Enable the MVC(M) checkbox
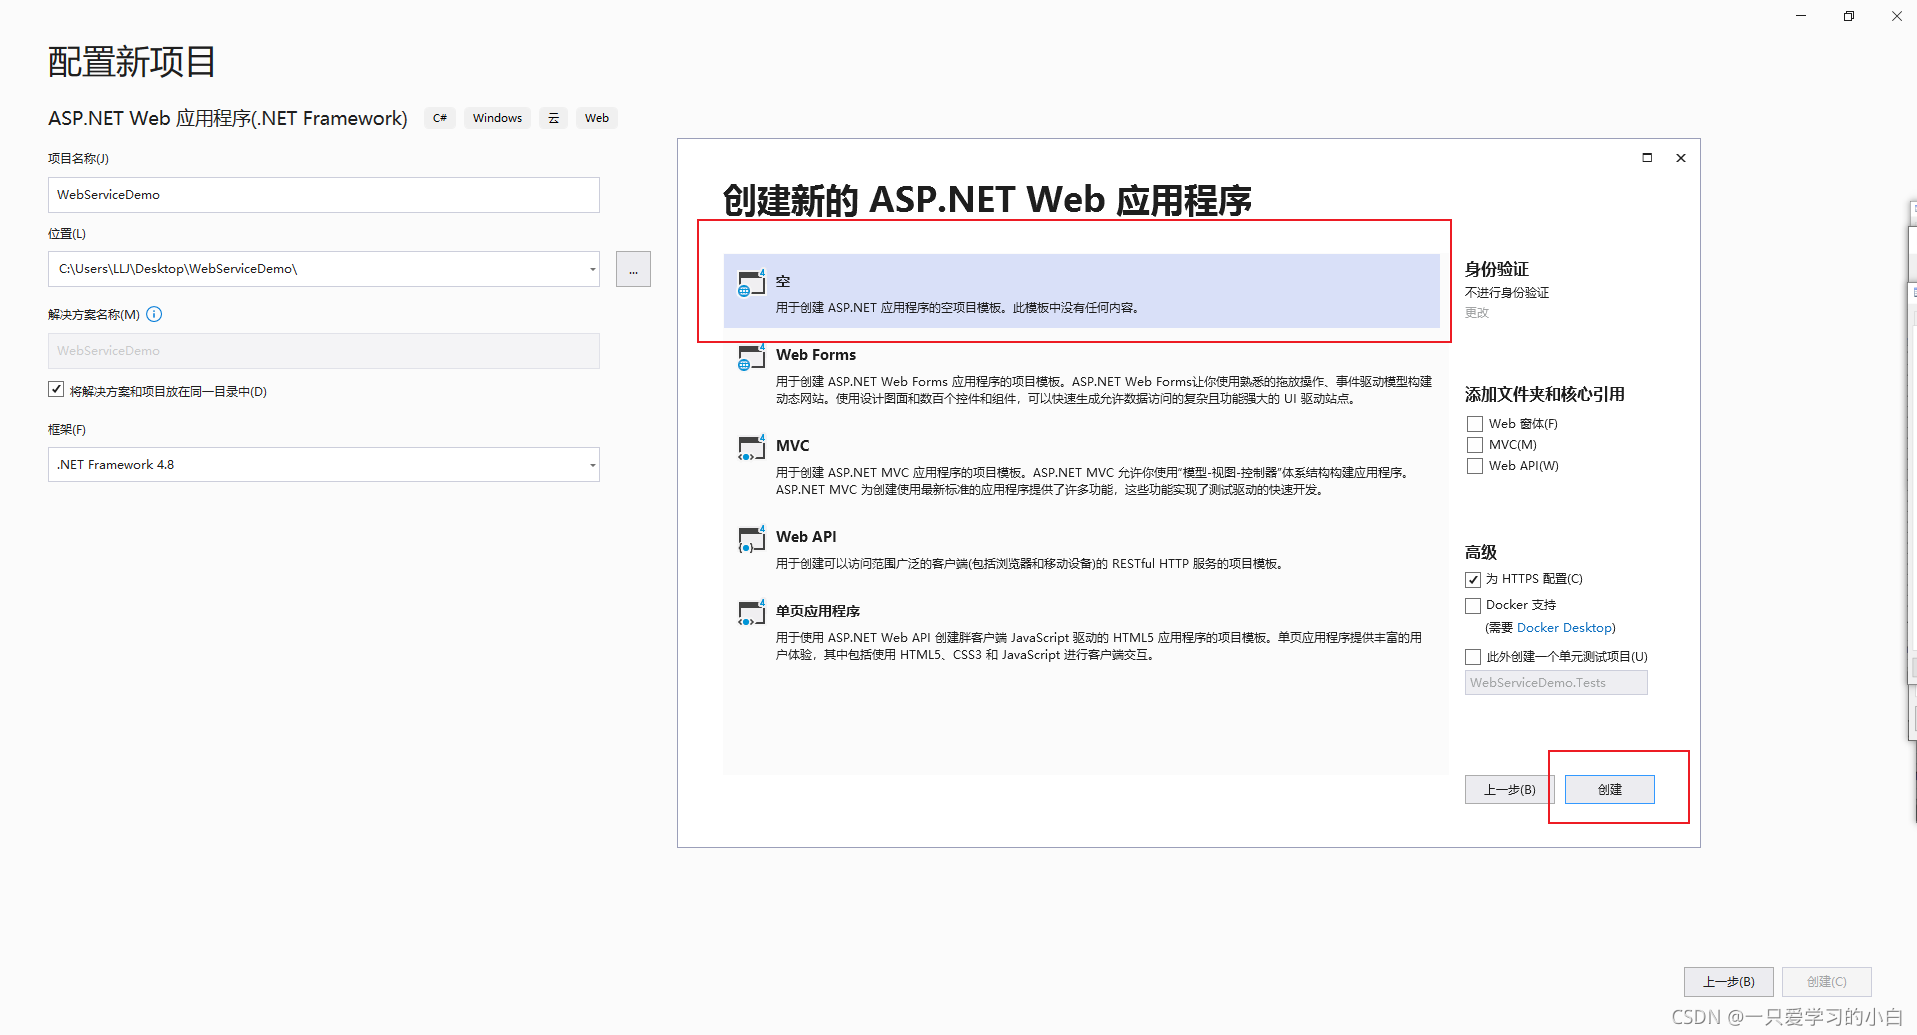This screenshot has width=1917, height=1035. tap(1475, 445)
